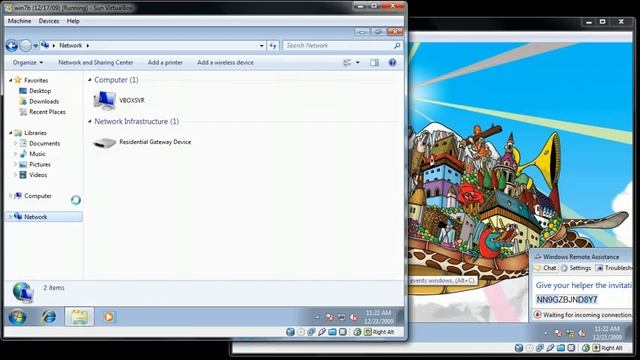Image resolution: width=640 pixels, height=360 pixels.
Task: Open recent pages dropdown beside forward arrow
Action: coord(36,46)
